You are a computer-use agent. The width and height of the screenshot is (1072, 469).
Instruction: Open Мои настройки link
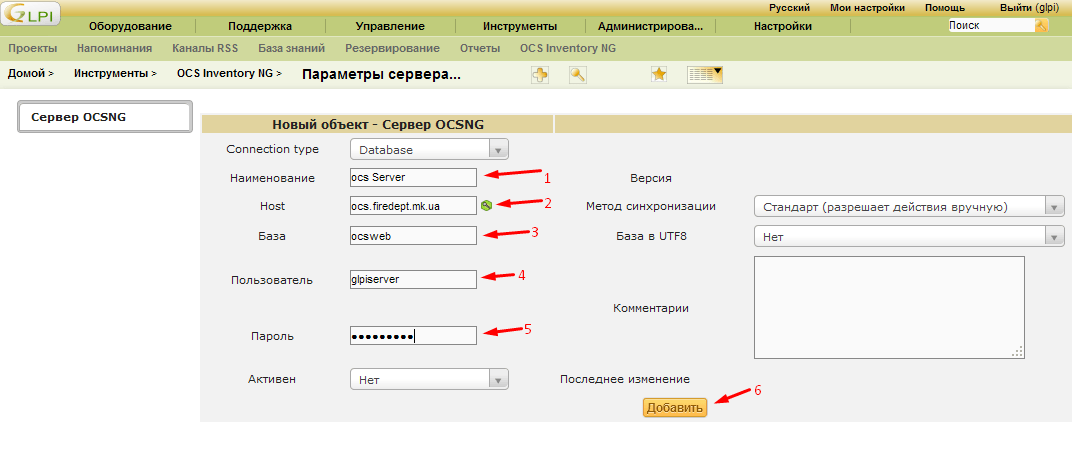pos(867,8)
